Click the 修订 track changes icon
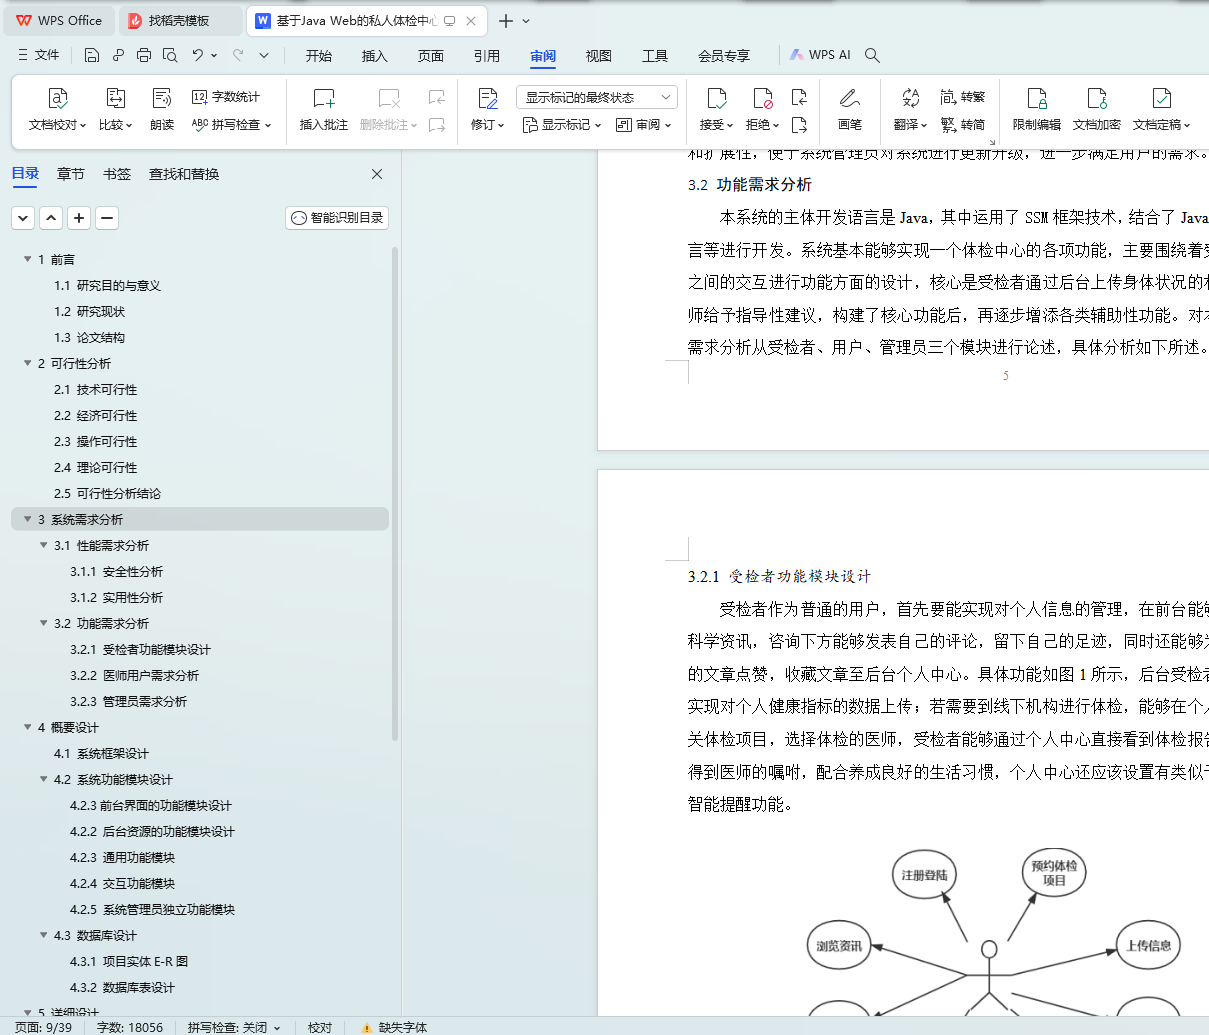The height and width of the screenshot is (1035, 1209). 488,98
